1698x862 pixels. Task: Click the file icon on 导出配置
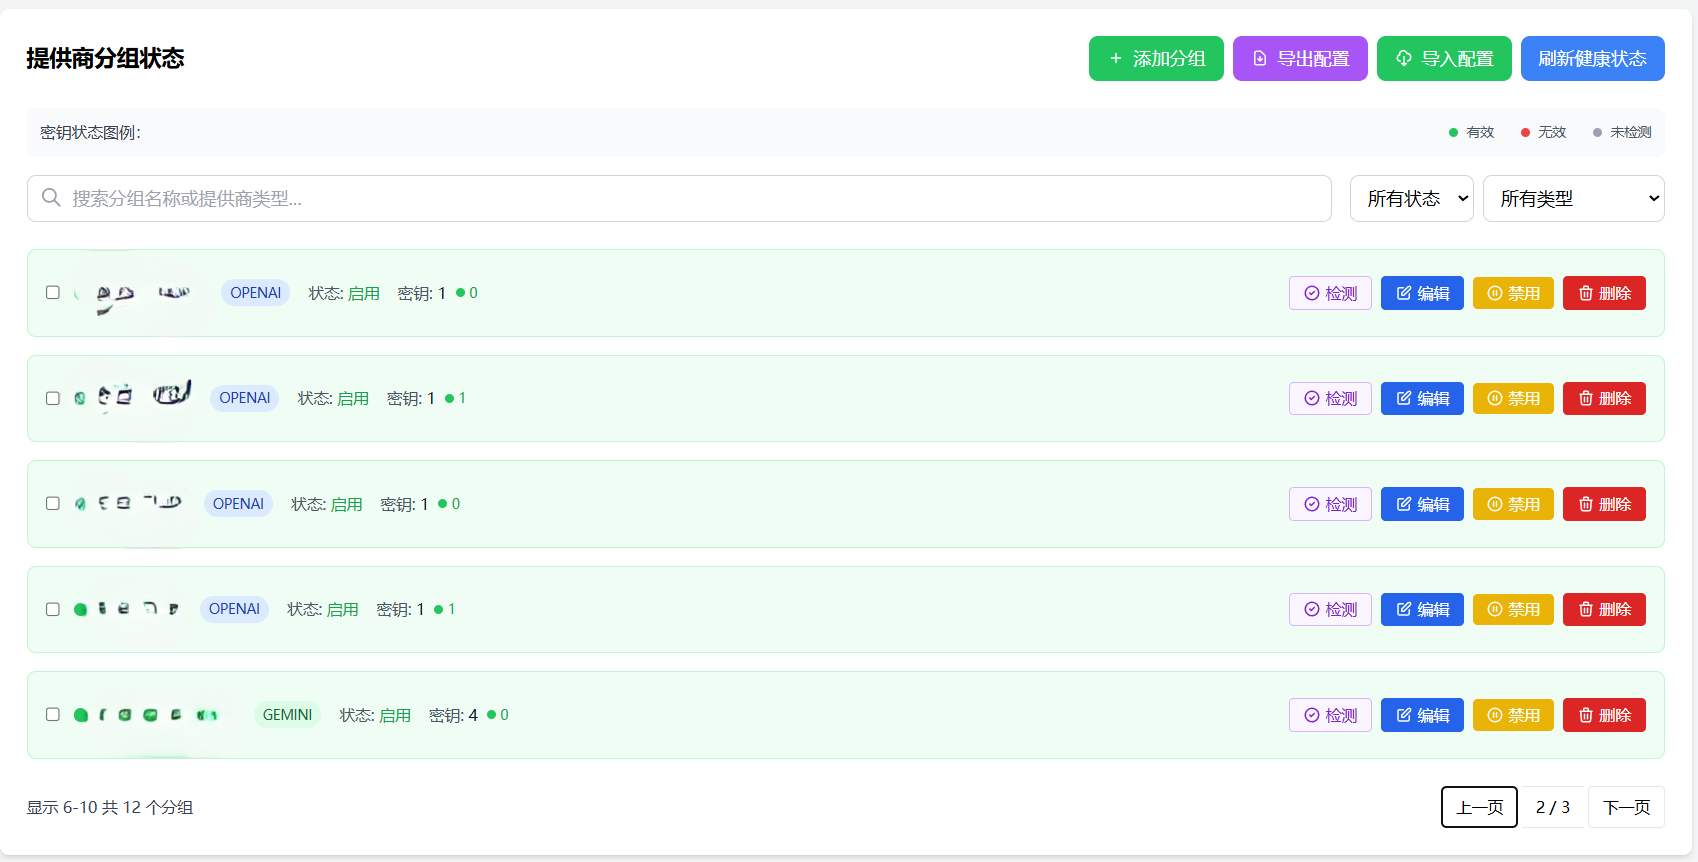point(1260,59)
